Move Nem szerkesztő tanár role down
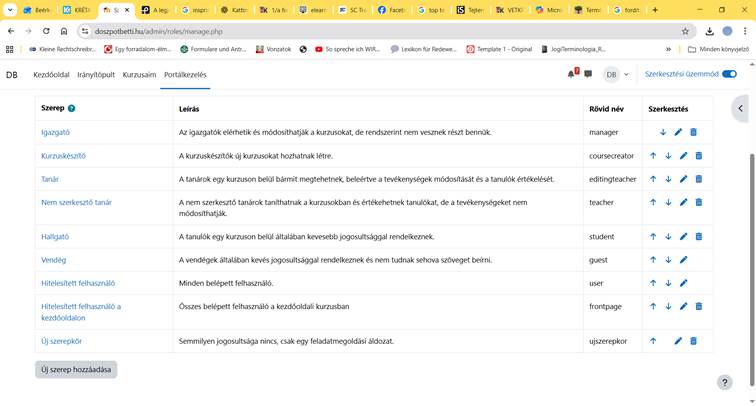 668,202
